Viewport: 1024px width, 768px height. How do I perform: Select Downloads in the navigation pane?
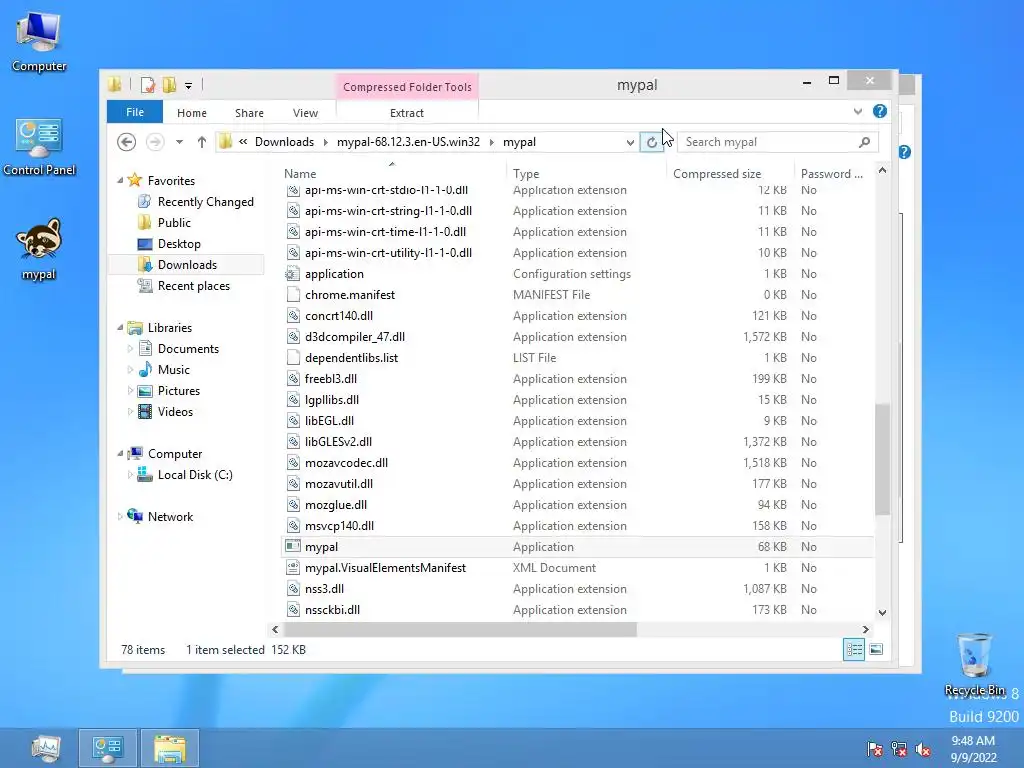pos(187,264)
